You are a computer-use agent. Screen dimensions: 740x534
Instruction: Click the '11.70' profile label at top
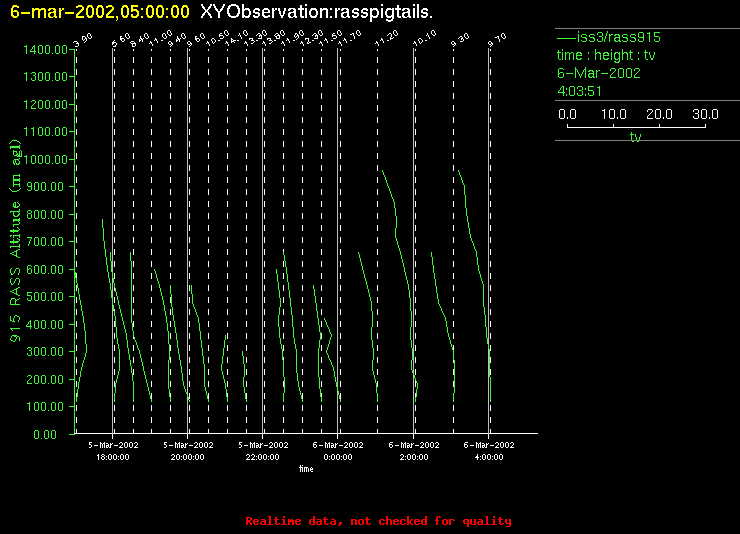(x=349, y=39)
